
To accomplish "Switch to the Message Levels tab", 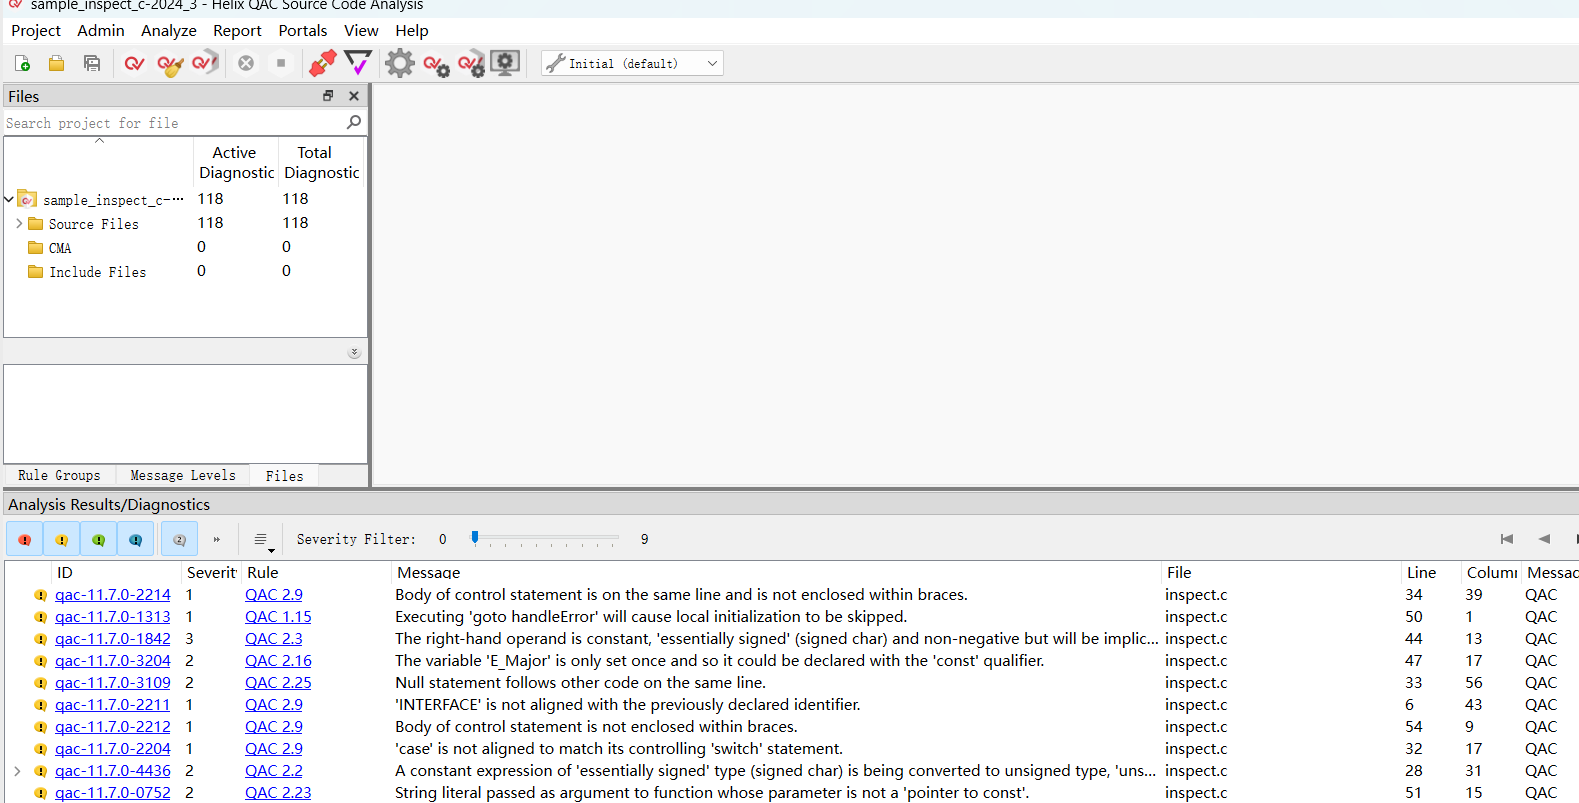I will [x=183, y=476].
